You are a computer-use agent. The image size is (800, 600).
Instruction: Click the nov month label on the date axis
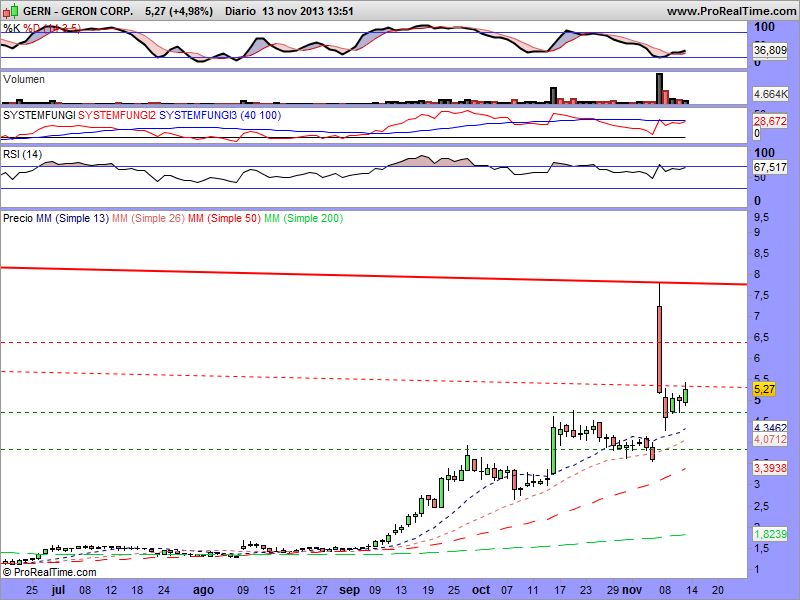click(632, 590)
